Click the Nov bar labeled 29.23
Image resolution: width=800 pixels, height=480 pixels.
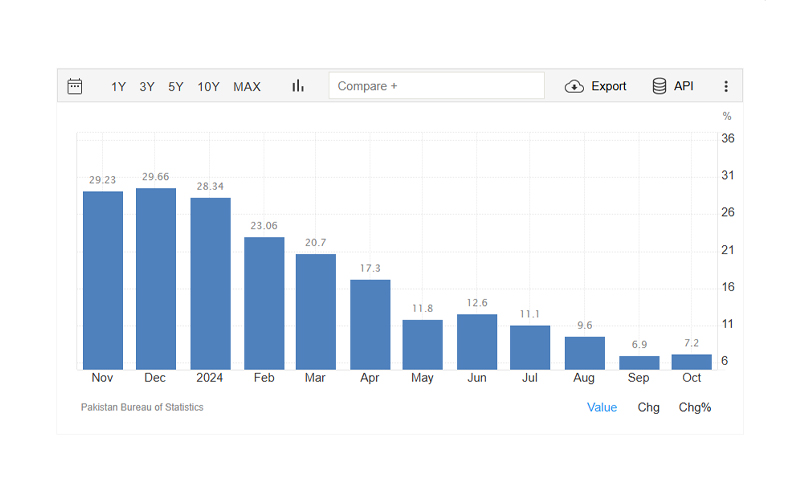103,281
